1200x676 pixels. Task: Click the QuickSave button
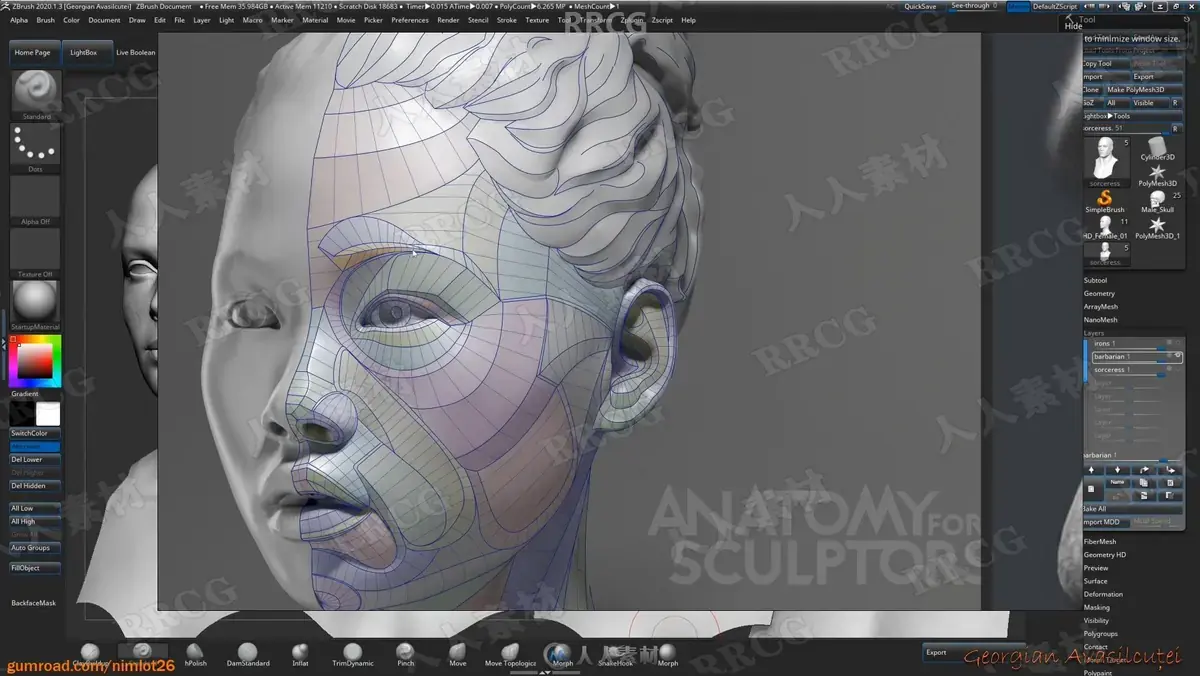click(921, 6)
